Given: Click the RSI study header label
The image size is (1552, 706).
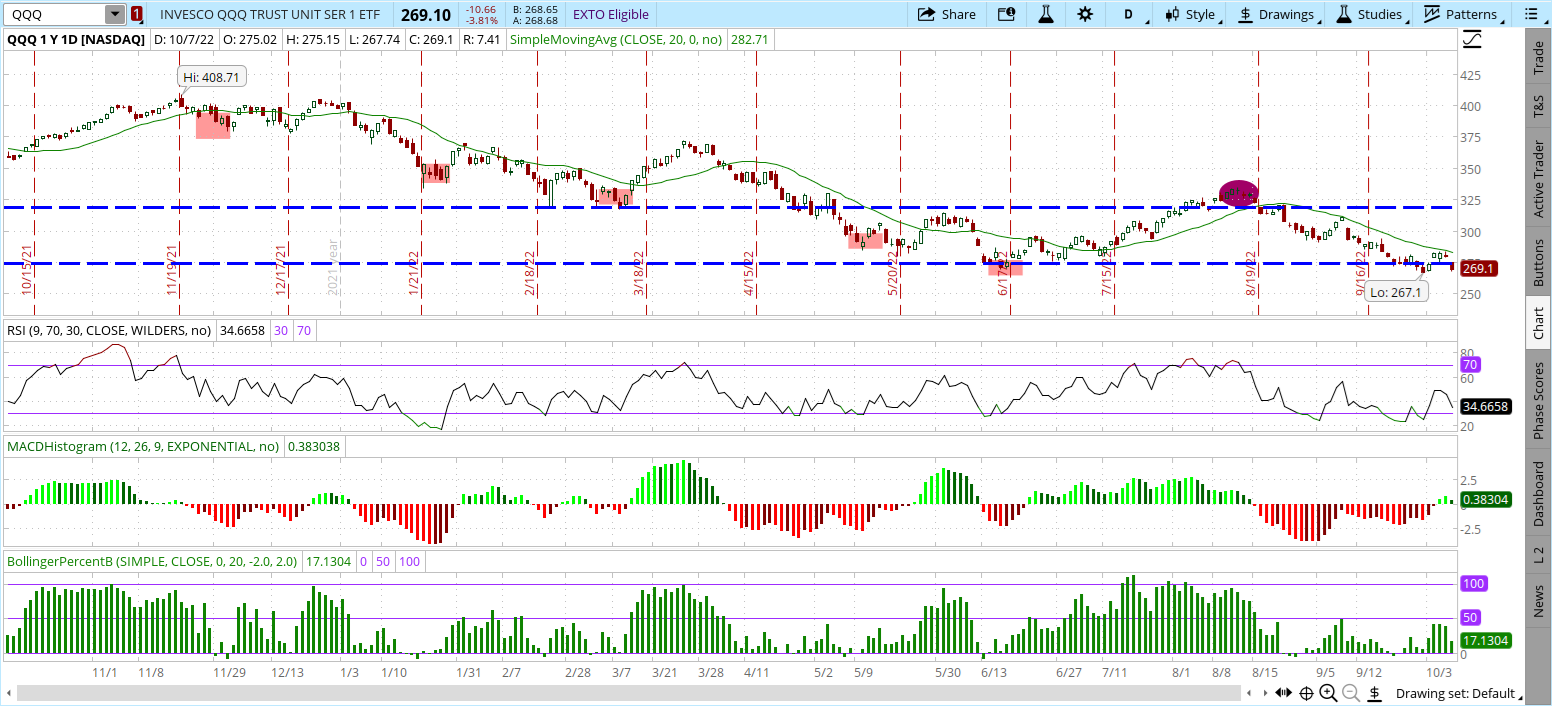Looking at the screenshot, I should pos(110,329).
